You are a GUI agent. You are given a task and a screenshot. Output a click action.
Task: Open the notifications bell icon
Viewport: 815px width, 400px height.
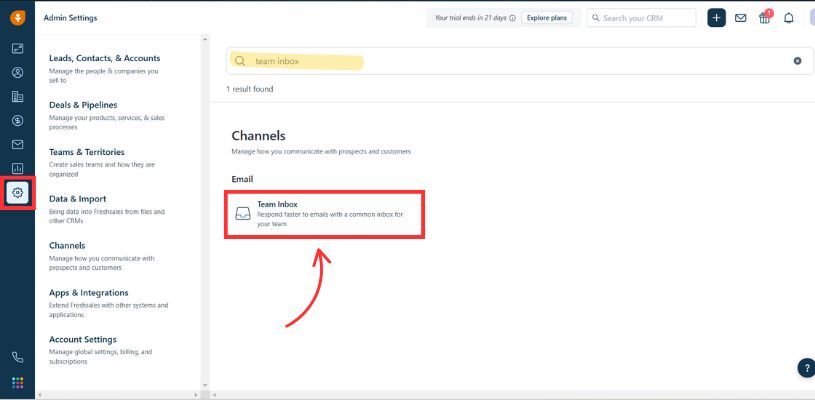click(788, 18)
